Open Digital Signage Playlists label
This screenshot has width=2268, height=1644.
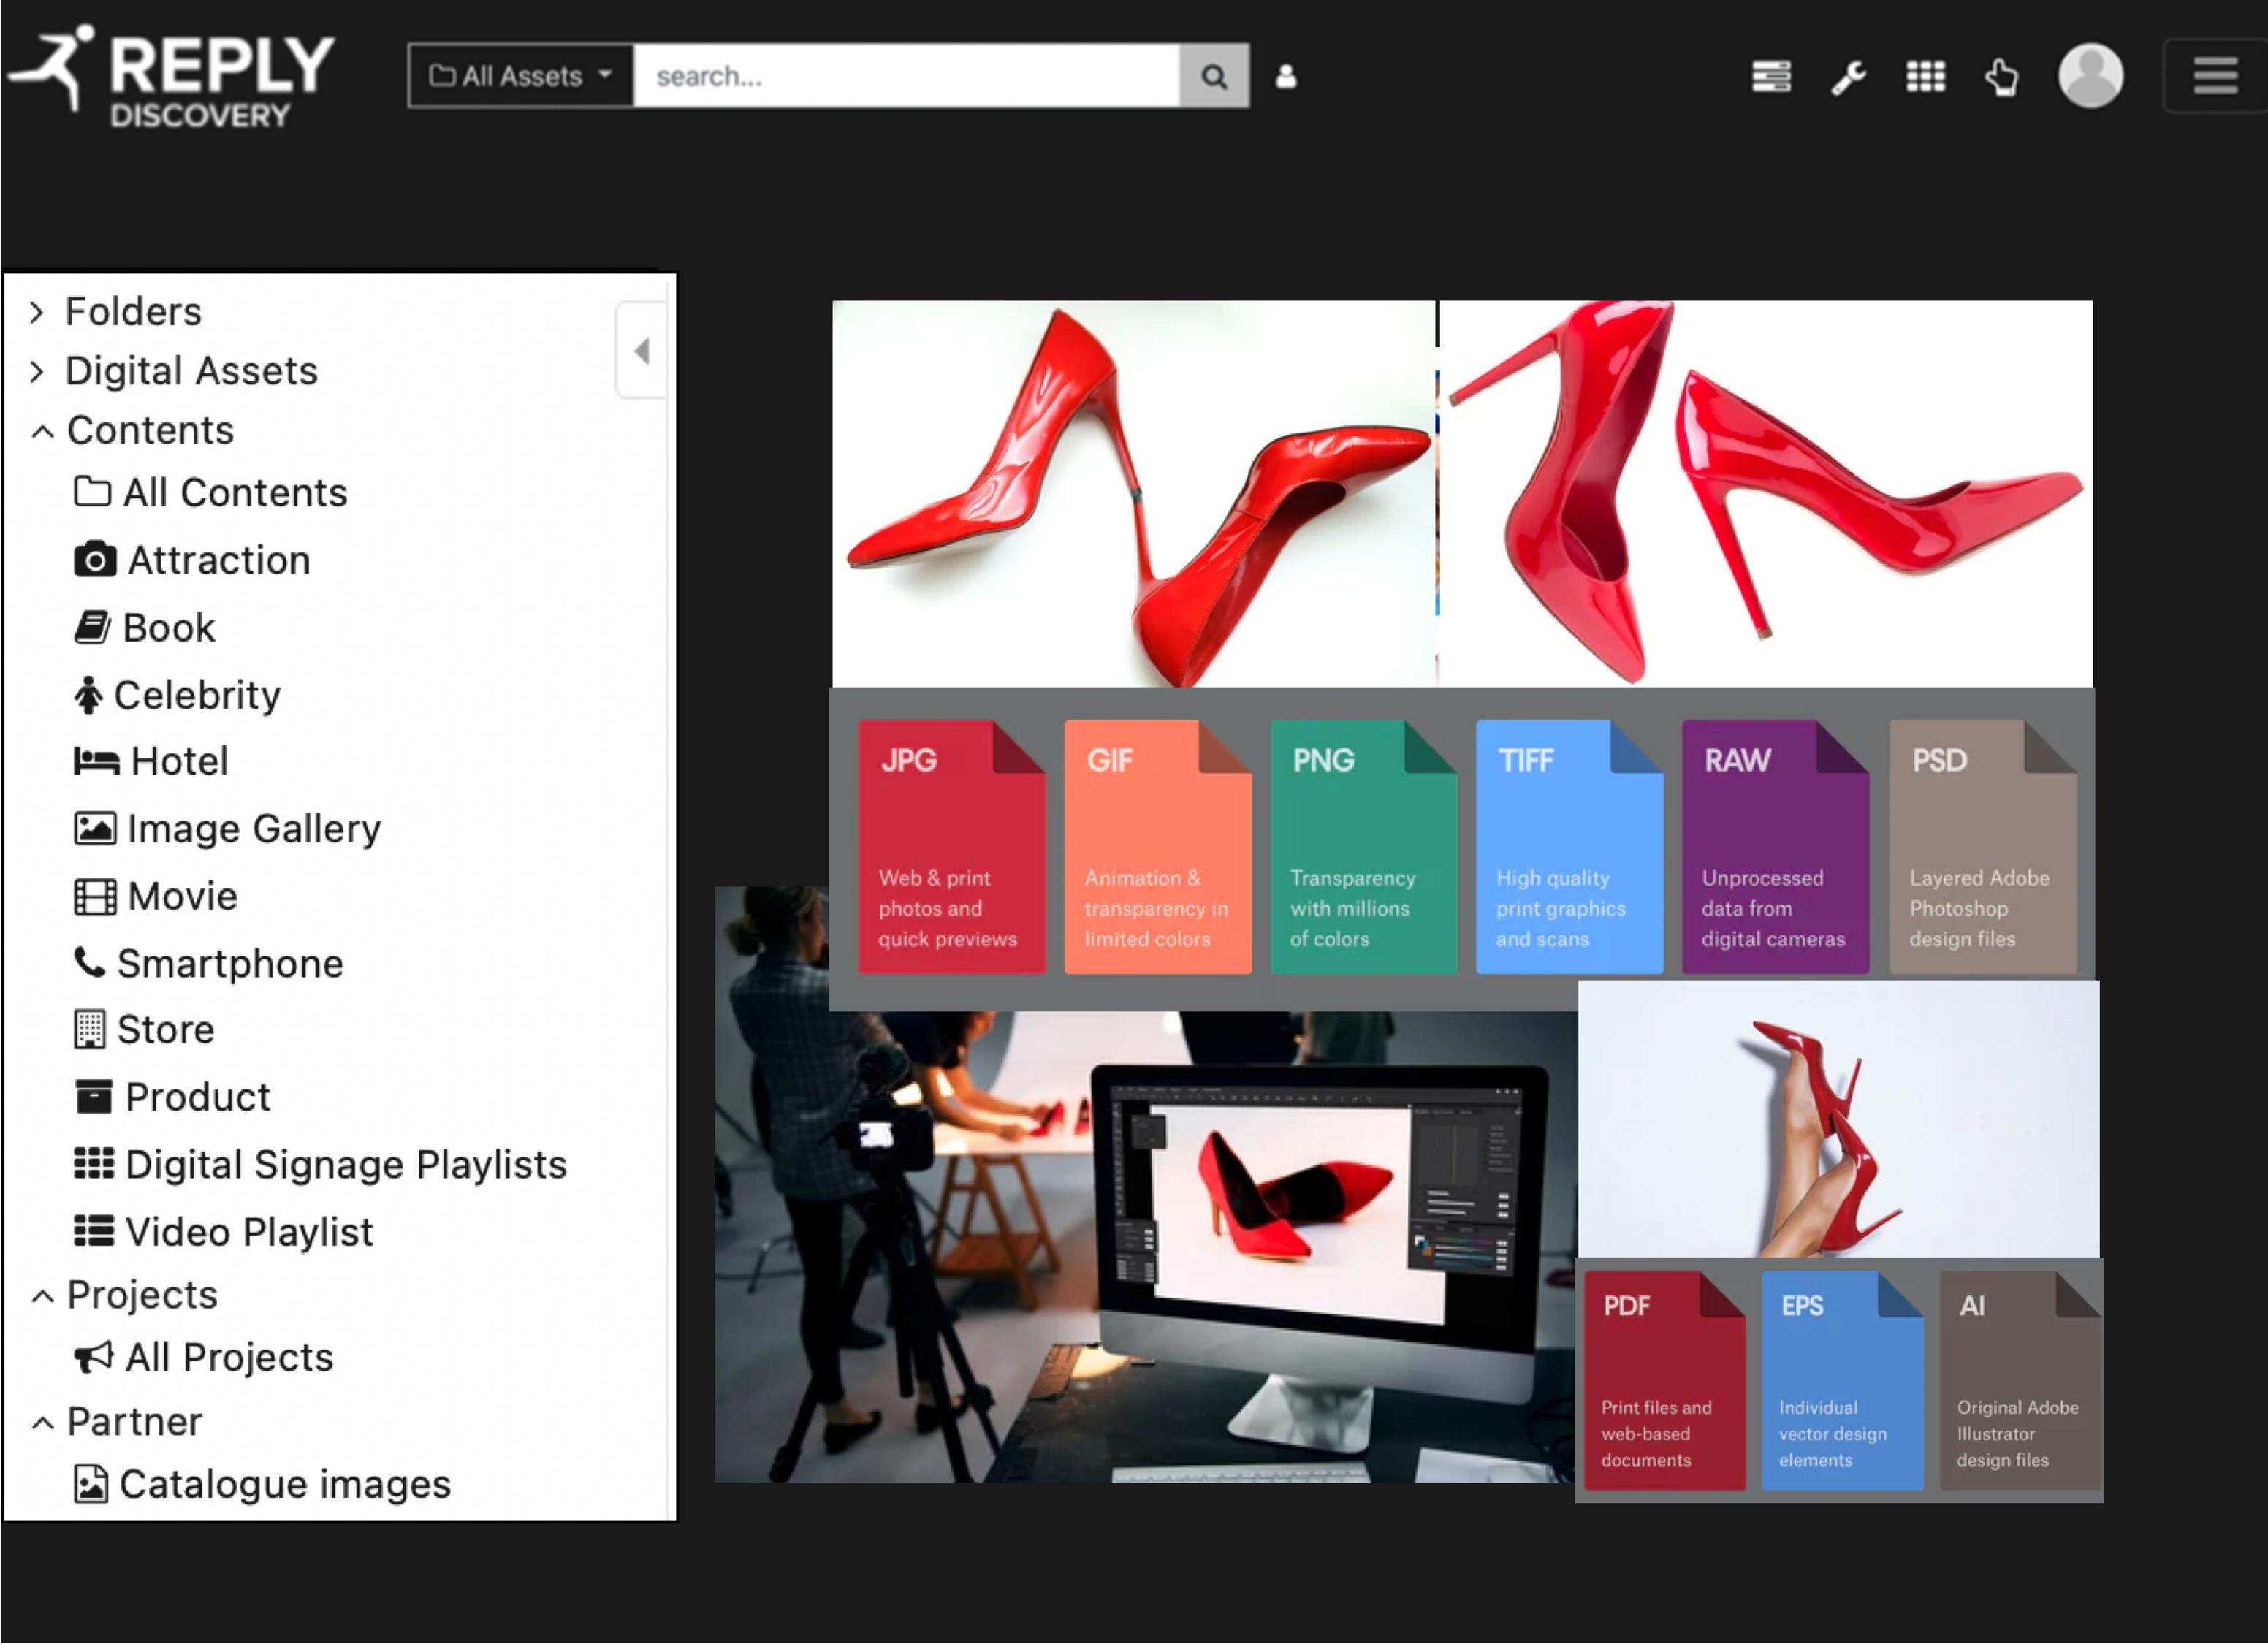point(346,1165)
